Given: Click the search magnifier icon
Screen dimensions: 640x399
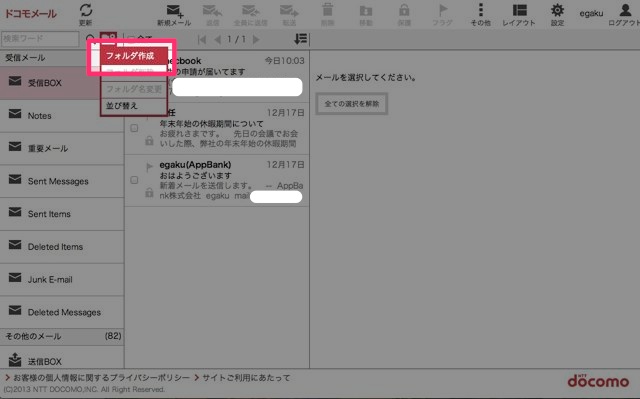Looking at the screenshot, I should (x=90, y=39).
